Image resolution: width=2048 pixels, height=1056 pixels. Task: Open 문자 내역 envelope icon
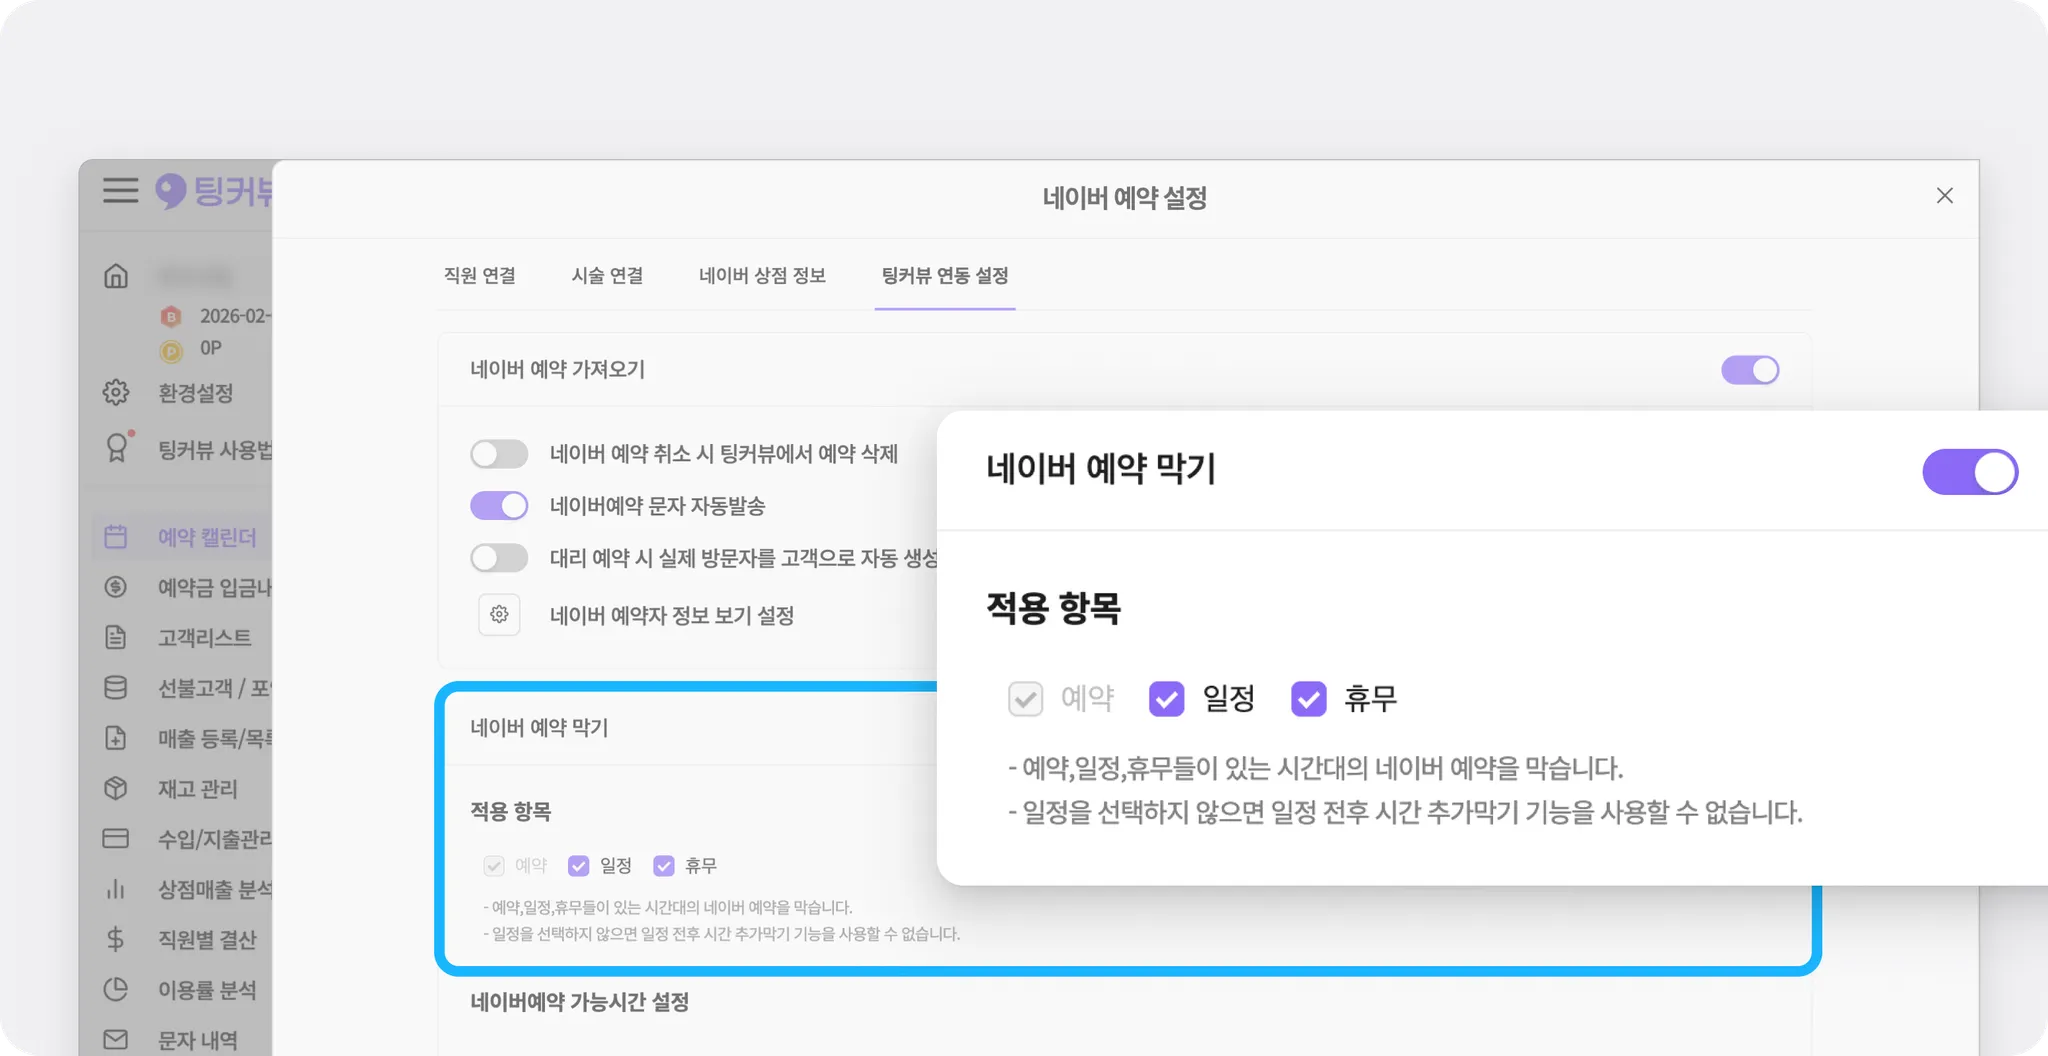116,1040
